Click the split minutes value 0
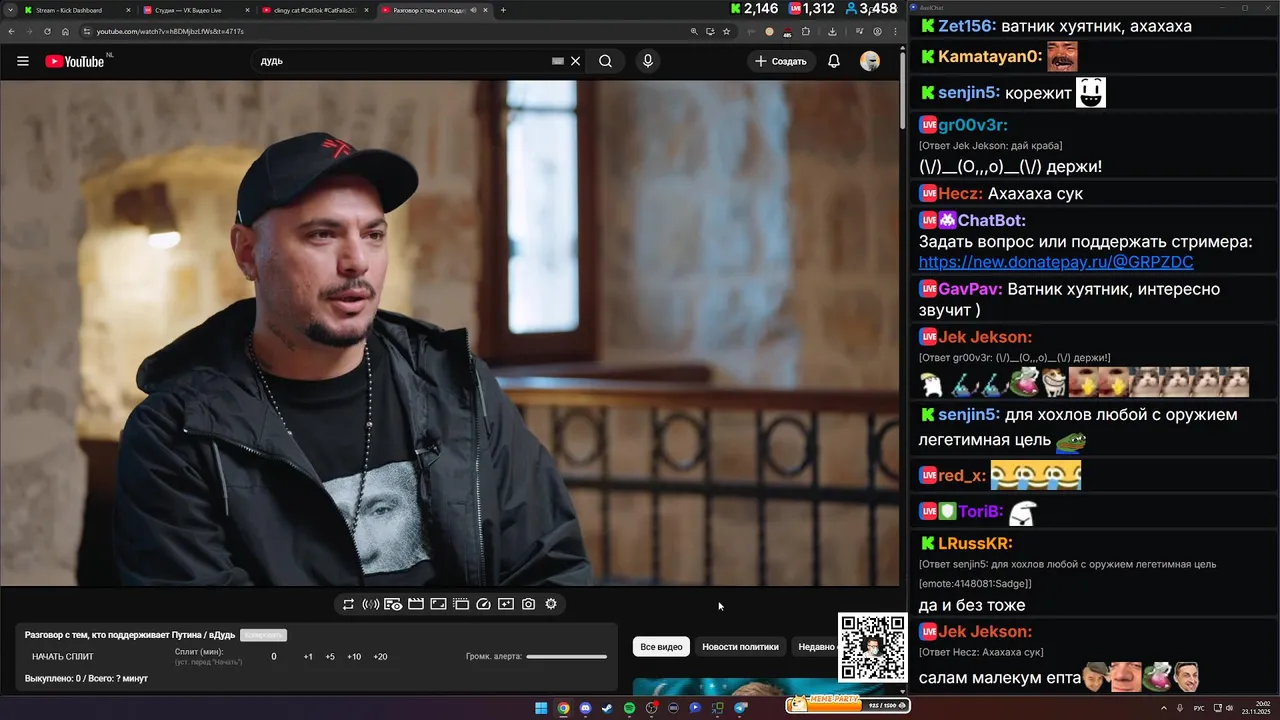 coord(274,657)
